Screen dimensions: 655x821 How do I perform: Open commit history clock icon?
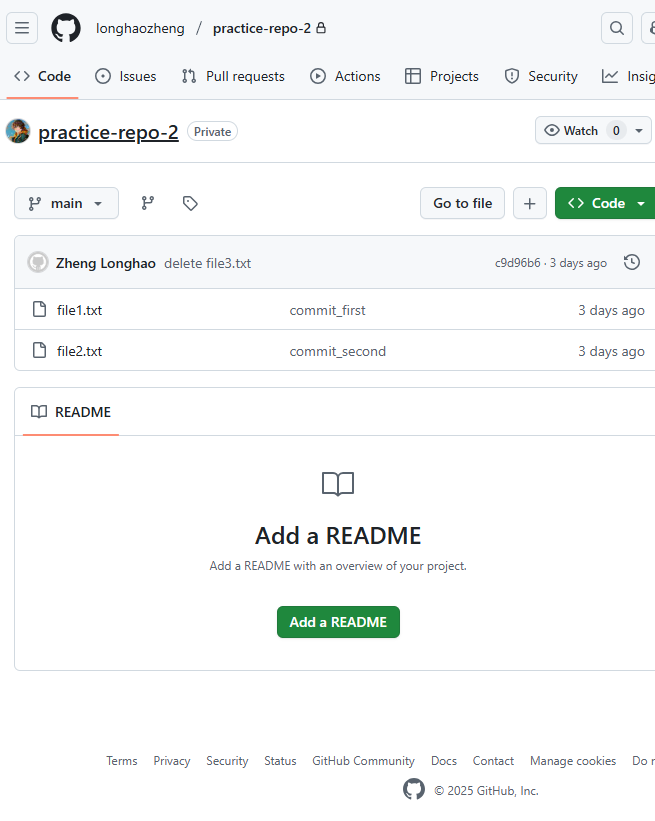tap(632, 262)
